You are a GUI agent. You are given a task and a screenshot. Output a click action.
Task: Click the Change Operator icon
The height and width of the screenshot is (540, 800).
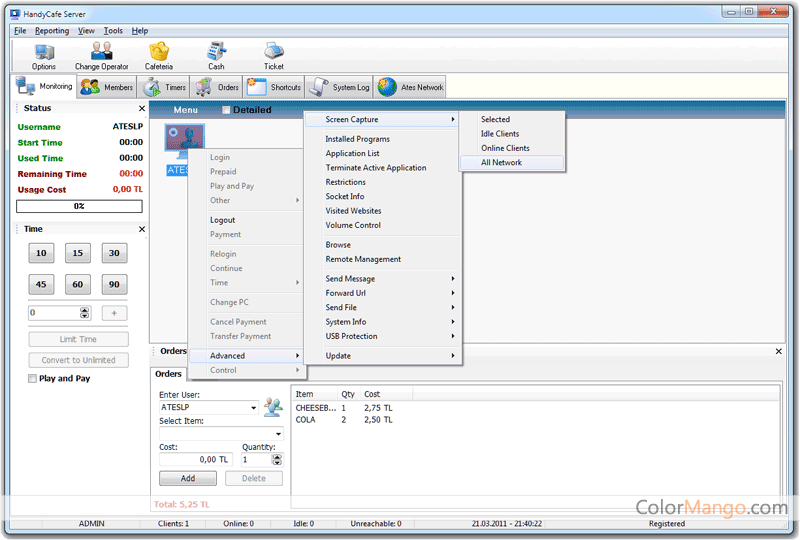pyautogui.click(x=101, y=51)
